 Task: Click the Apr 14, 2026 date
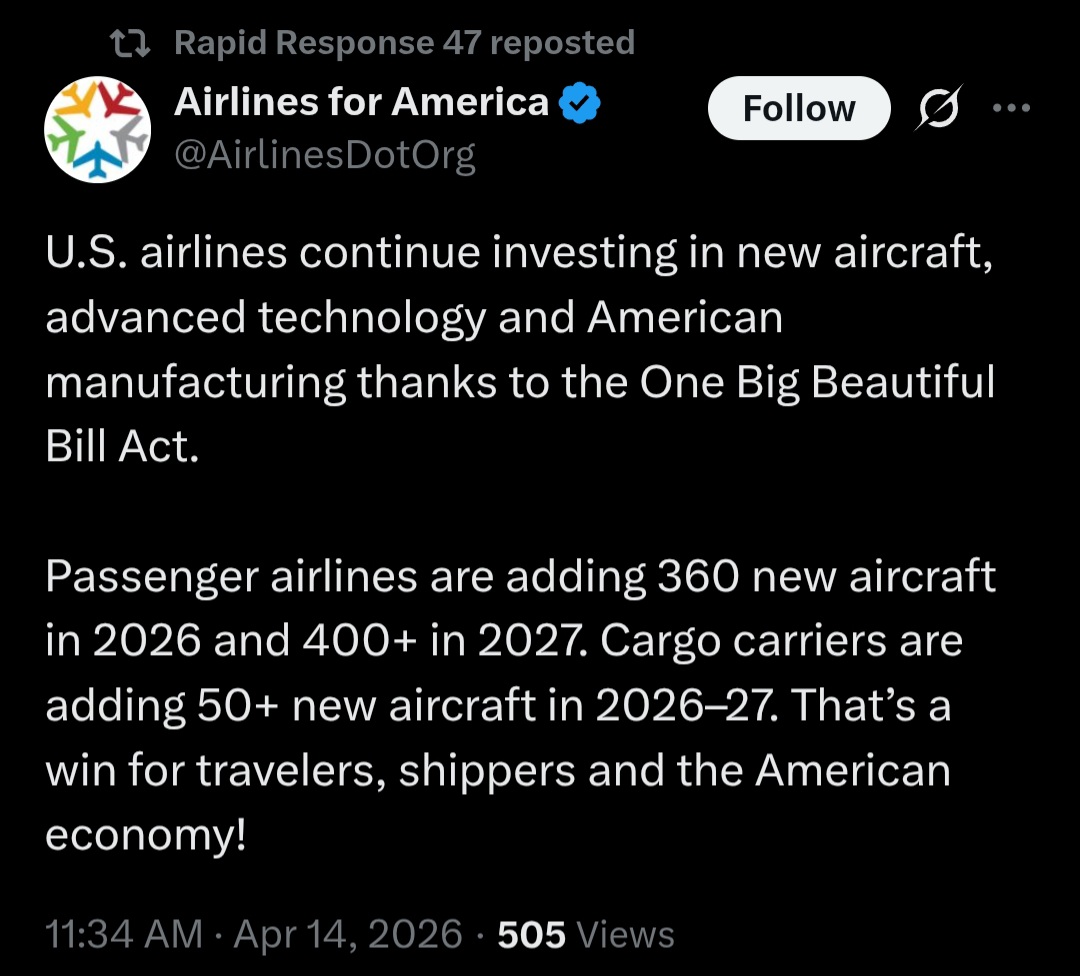(x=348, y=934)
